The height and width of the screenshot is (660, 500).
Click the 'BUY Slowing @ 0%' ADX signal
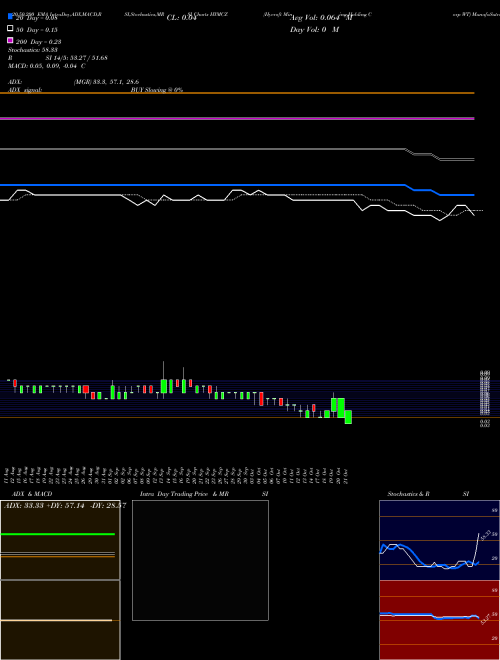[157, 90]
